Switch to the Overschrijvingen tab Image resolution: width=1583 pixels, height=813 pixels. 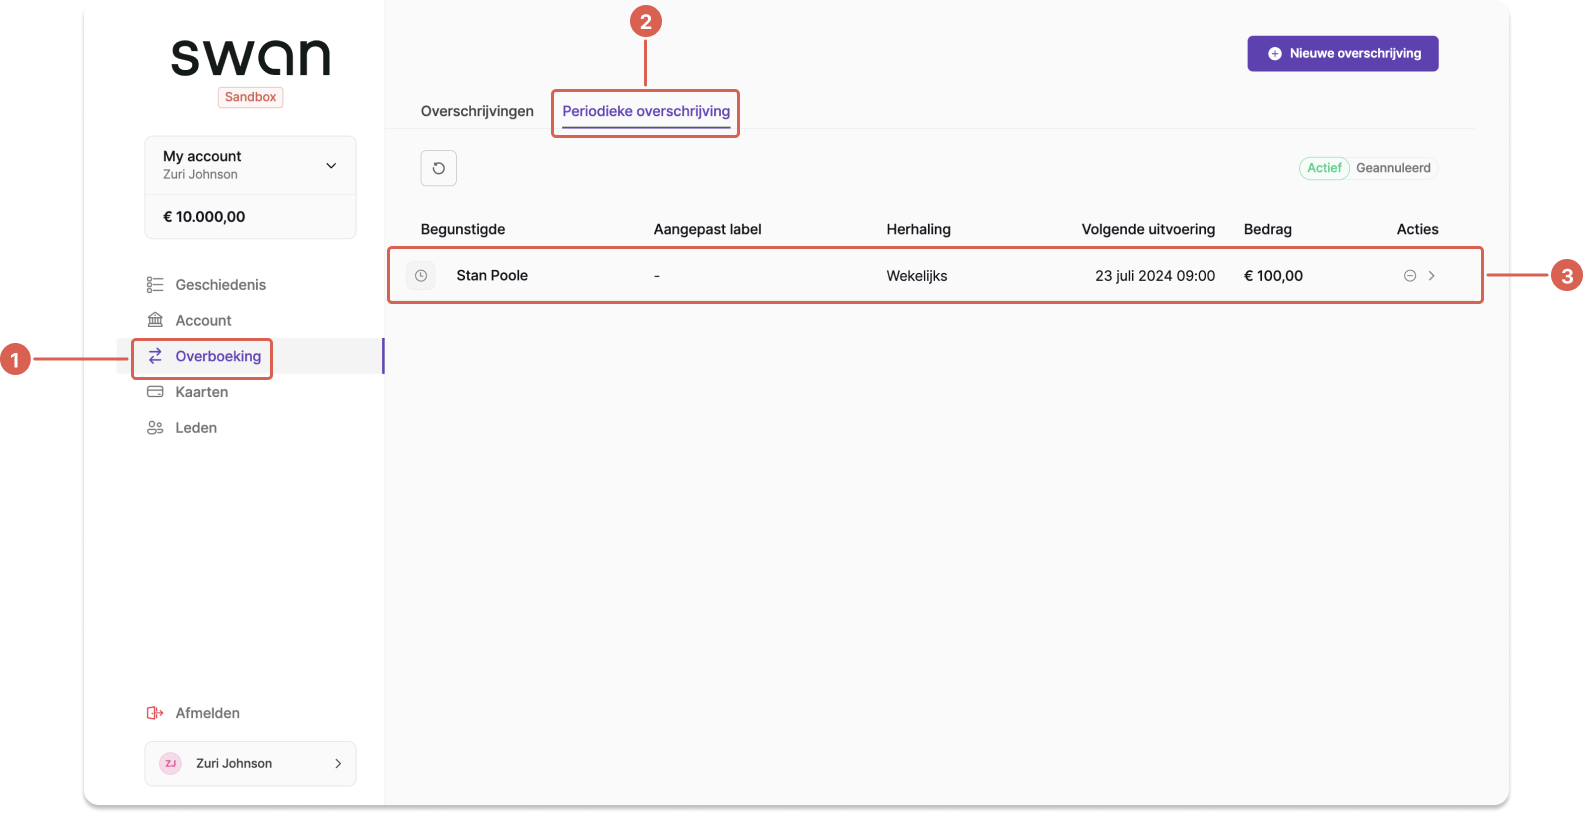[477, 111]
